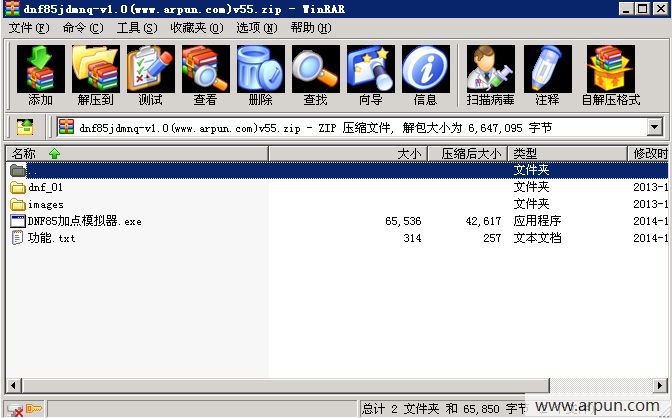Click the horizontal scrollbar right arrow
672x418 pixels.
660,385
